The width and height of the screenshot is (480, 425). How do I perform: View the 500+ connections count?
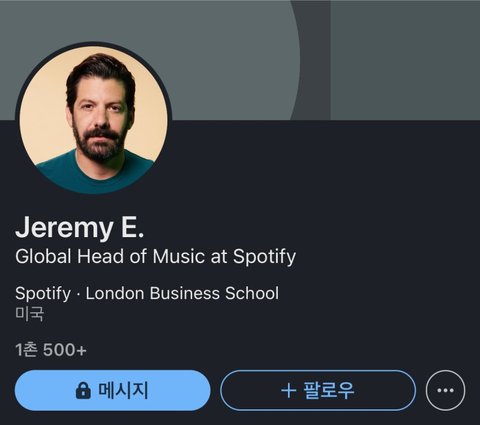(65, 350)
